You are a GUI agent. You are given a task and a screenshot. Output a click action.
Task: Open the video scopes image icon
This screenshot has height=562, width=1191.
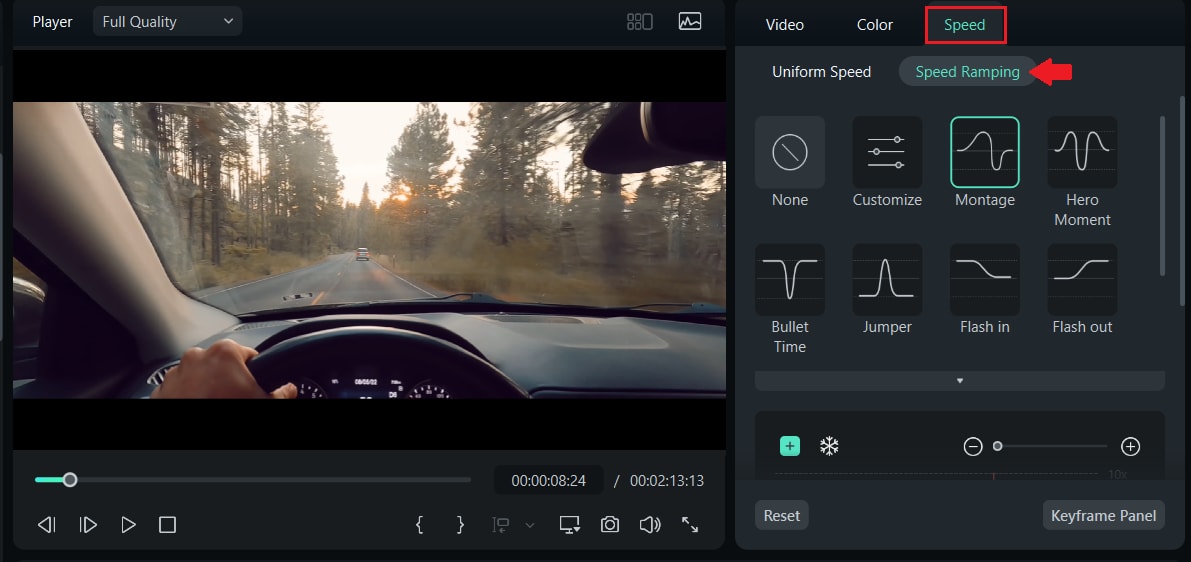point(690,21)
